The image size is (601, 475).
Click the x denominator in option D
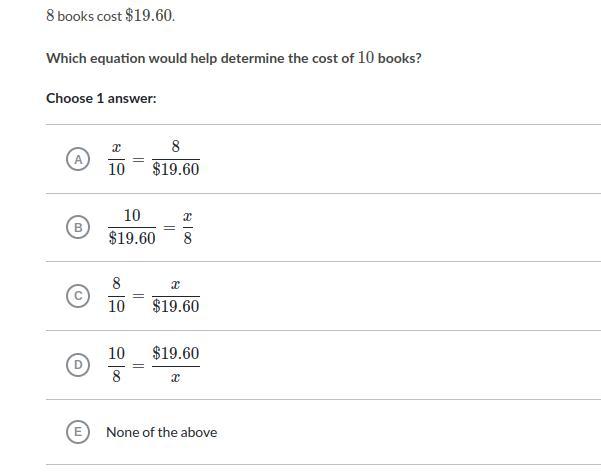coord(176,378)
